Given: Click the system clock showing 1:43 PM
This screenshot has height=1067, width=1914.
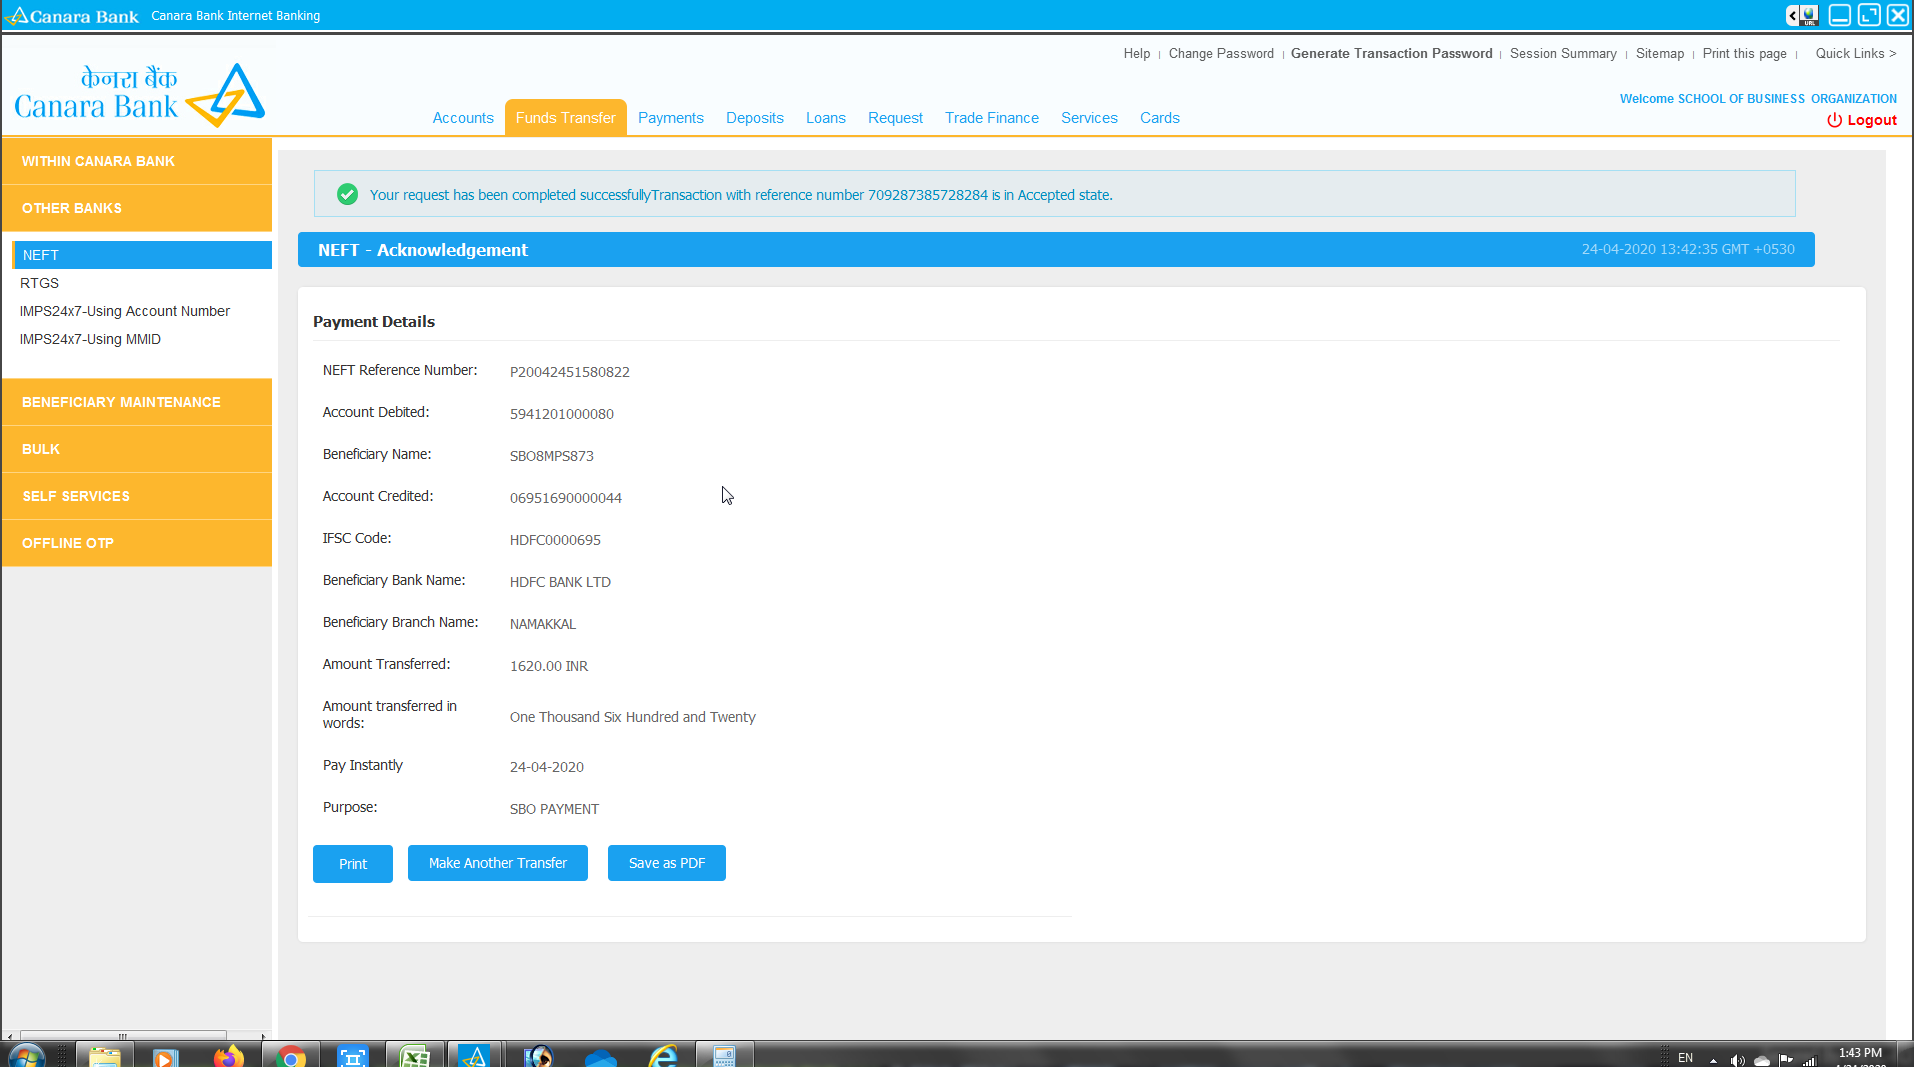Looking at the screenshot, I should (1860, 1053).
